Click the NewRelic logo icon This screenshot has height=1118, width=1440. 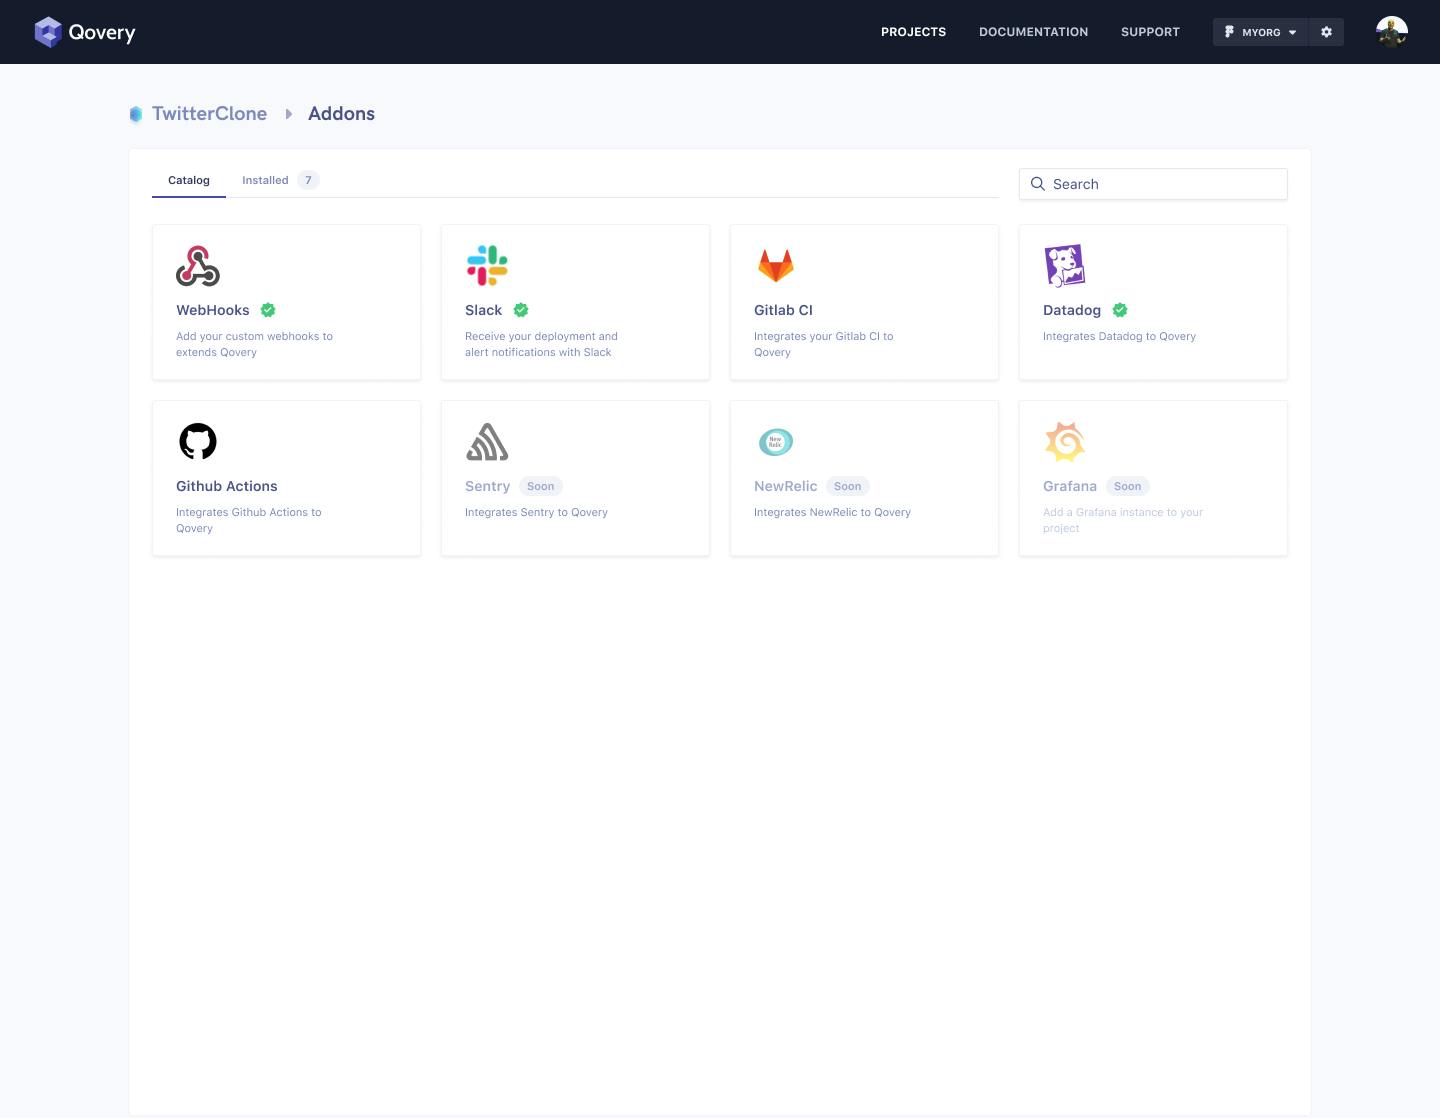776,441
